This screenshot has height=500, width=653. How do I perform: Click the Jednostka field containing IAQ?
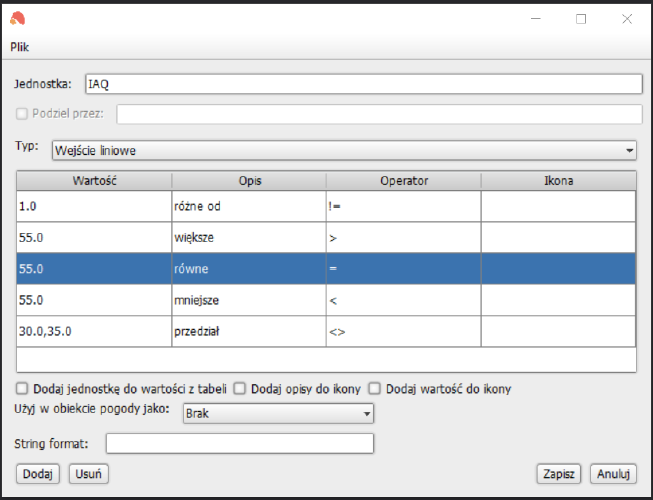[x=364, y=84]
